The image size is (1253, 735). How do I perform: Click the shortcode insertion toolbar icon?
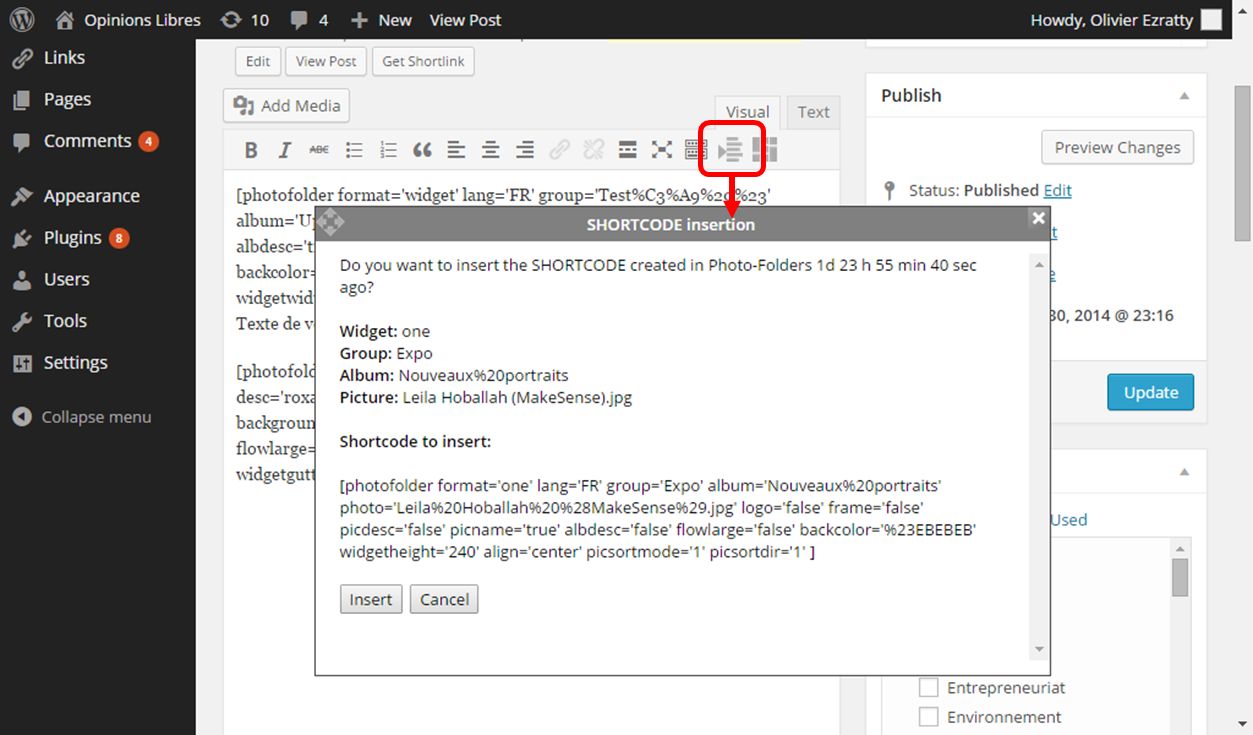click(731, 150)
